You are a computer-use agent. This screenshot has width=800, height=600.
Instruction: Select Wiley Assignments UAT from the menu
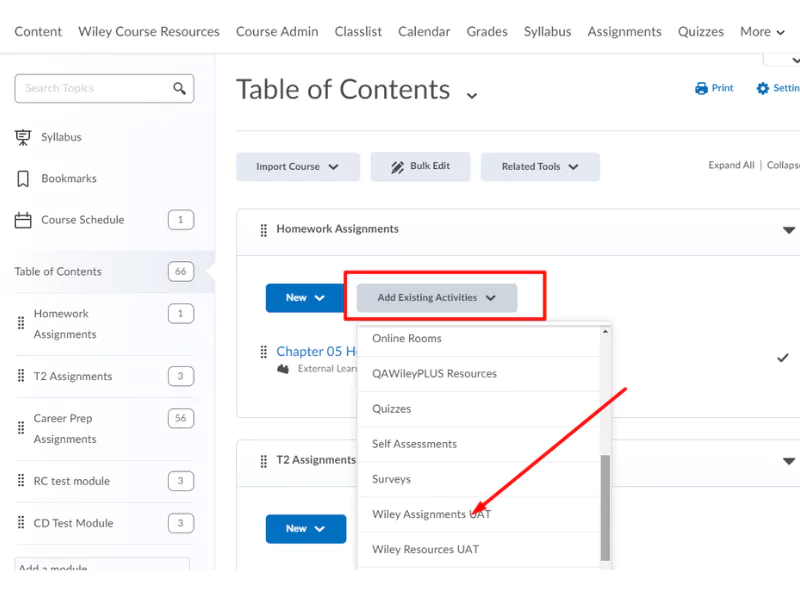(430, 513)
